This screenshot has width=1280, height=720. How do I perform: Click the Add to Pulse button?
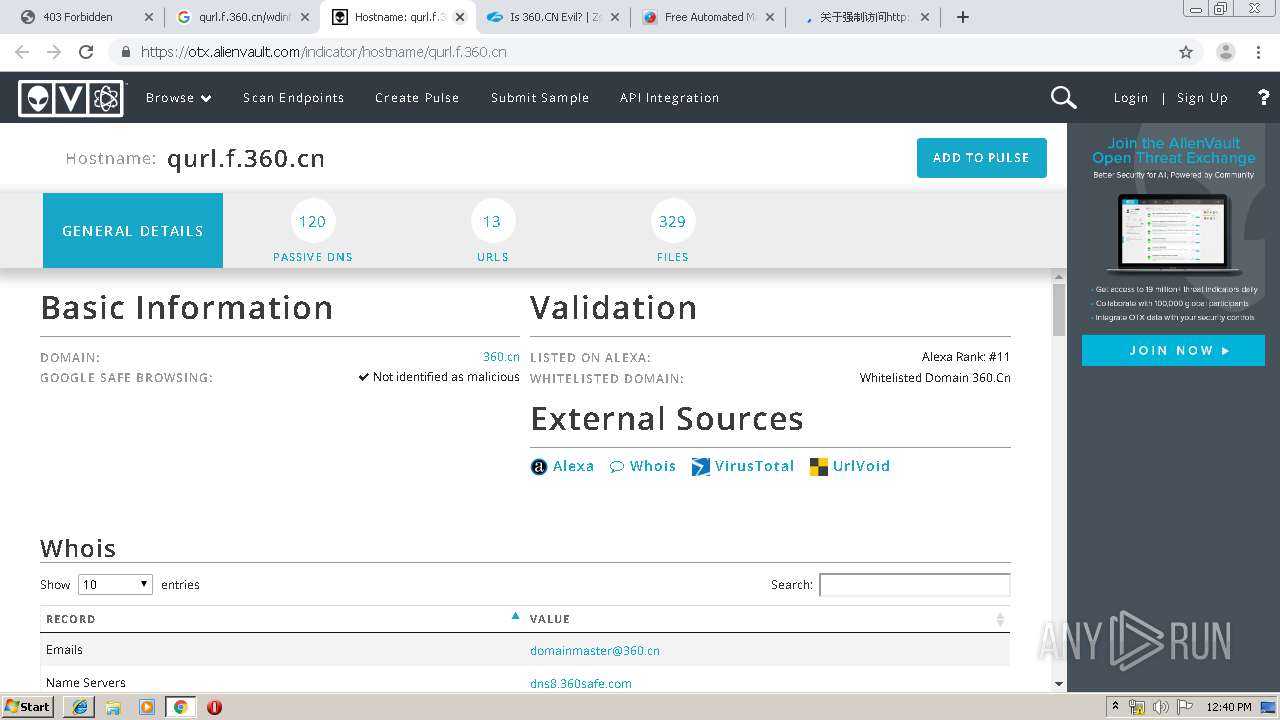click(x=981, y=158)
